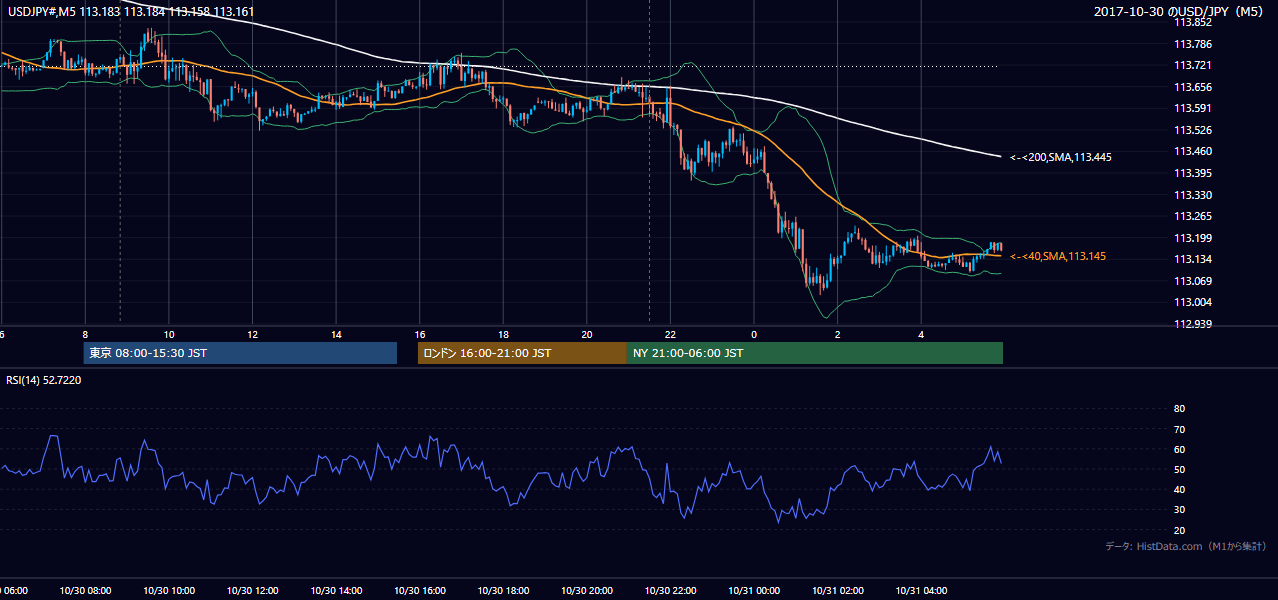Screen dimensions: 1278x600
Task: Click RSI scale value 30
Action: [1179, 510]
